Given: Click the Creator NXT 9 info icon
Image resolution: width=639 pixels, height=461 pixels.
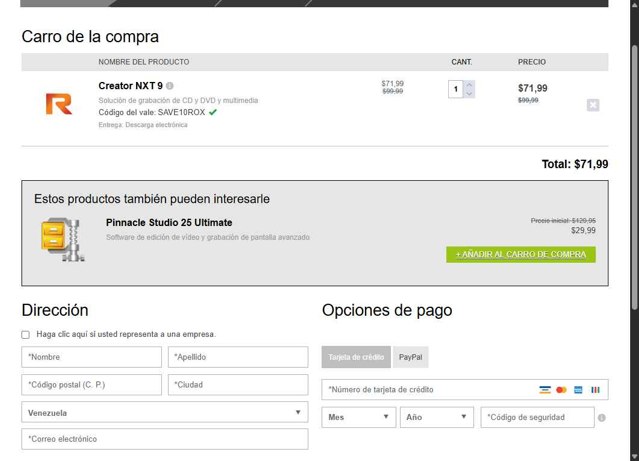Looking at the screenshot, I should point(170,86).
